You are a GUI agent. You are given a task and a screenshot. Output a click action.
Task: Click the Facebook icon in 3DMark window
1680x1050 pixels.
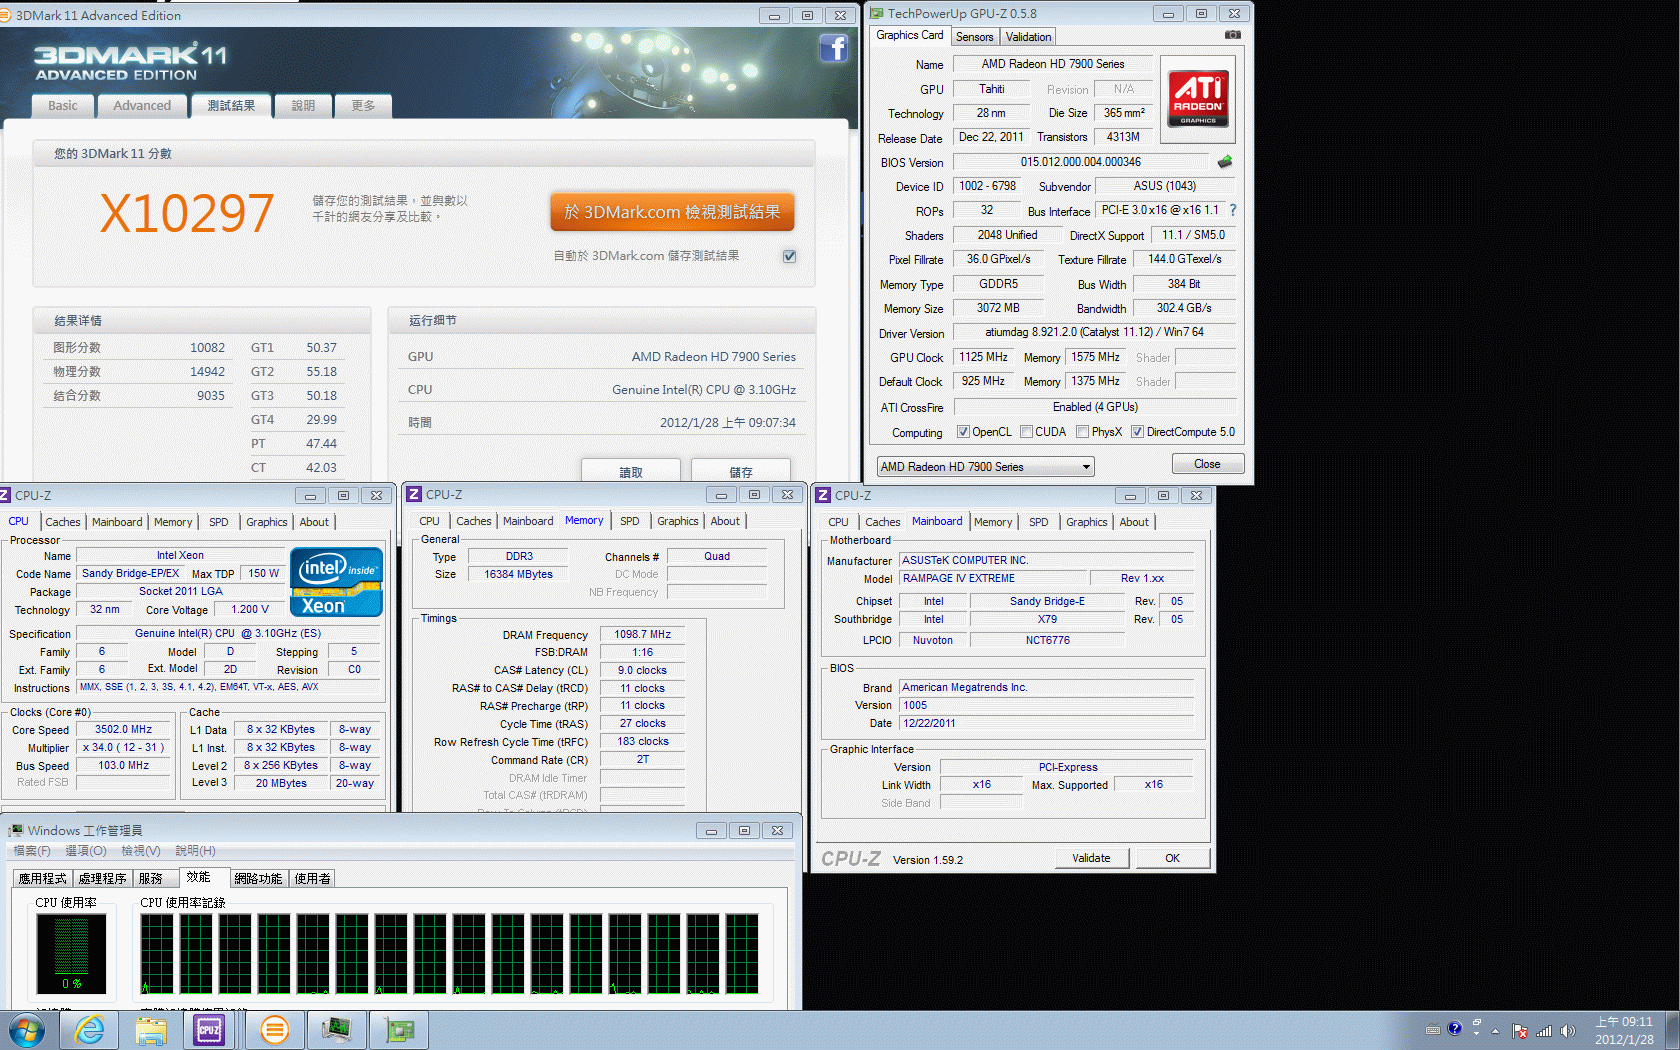click(x=833, y=48)
